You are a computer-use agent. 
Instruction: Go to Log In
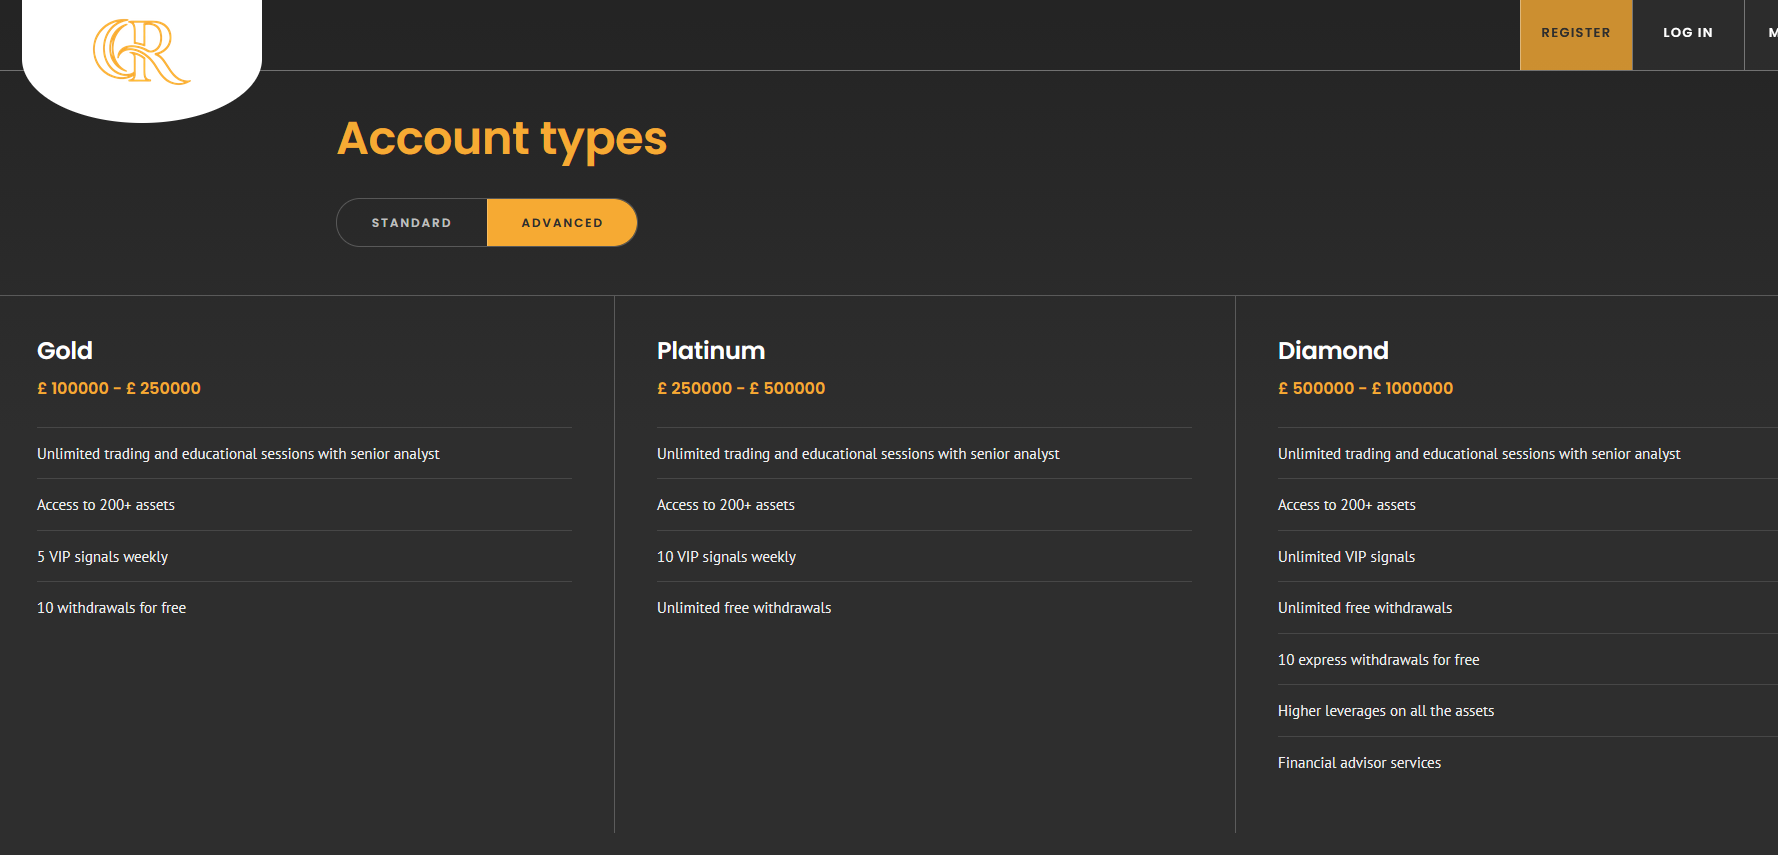coord(1688,34)
